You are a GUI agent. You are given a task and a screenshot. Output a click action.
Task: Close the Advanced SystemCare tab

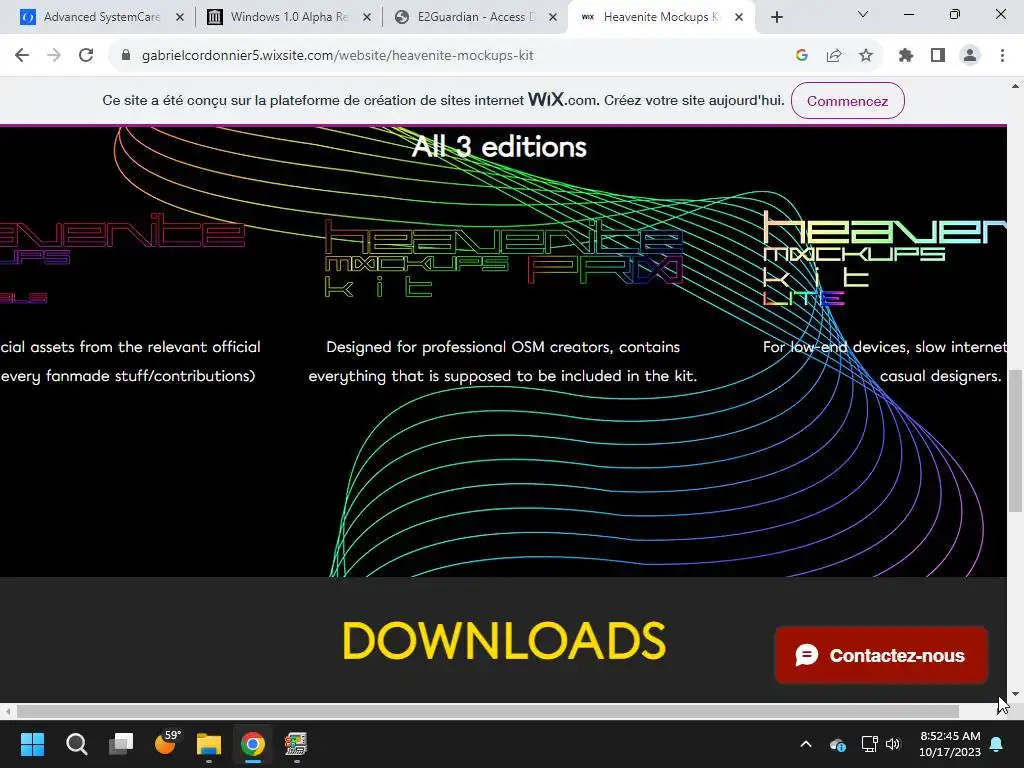tap(180, 18)
